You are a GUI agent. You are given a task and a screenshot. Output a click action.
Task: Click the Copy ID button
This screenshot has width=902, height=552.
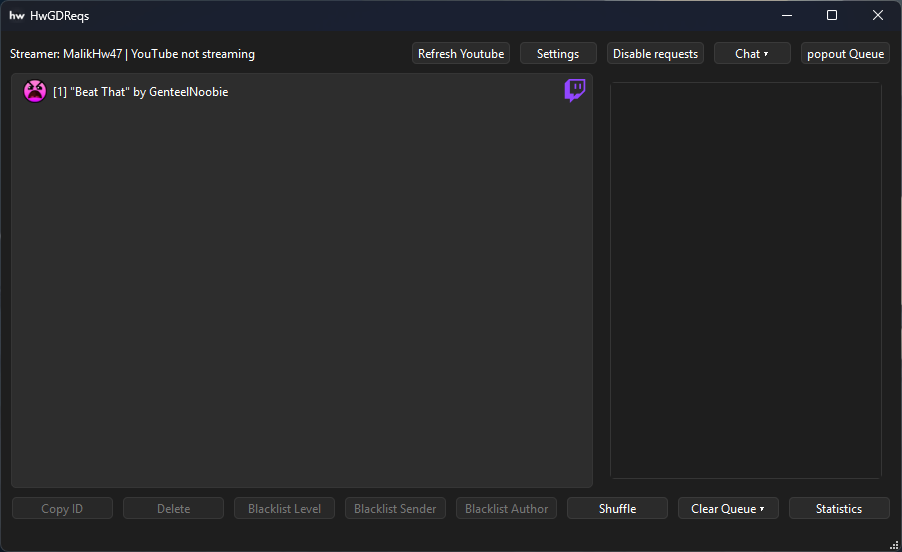click(x=62, y=508)
